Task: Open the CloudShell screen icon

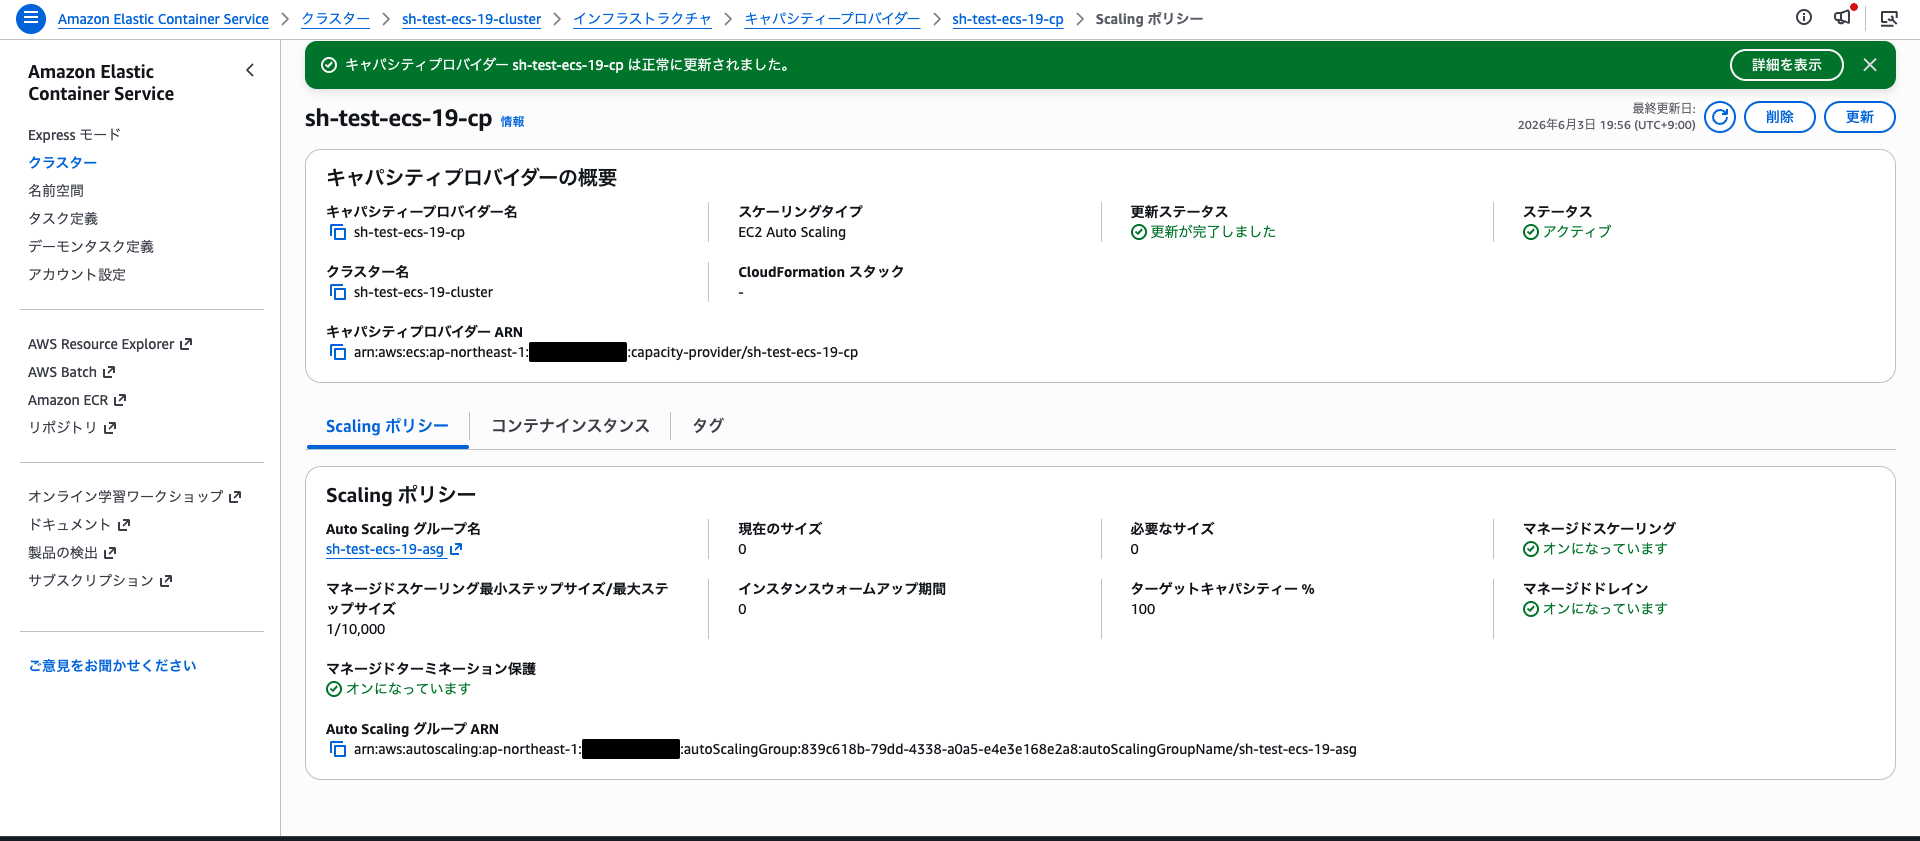Action: point(1889,18)
